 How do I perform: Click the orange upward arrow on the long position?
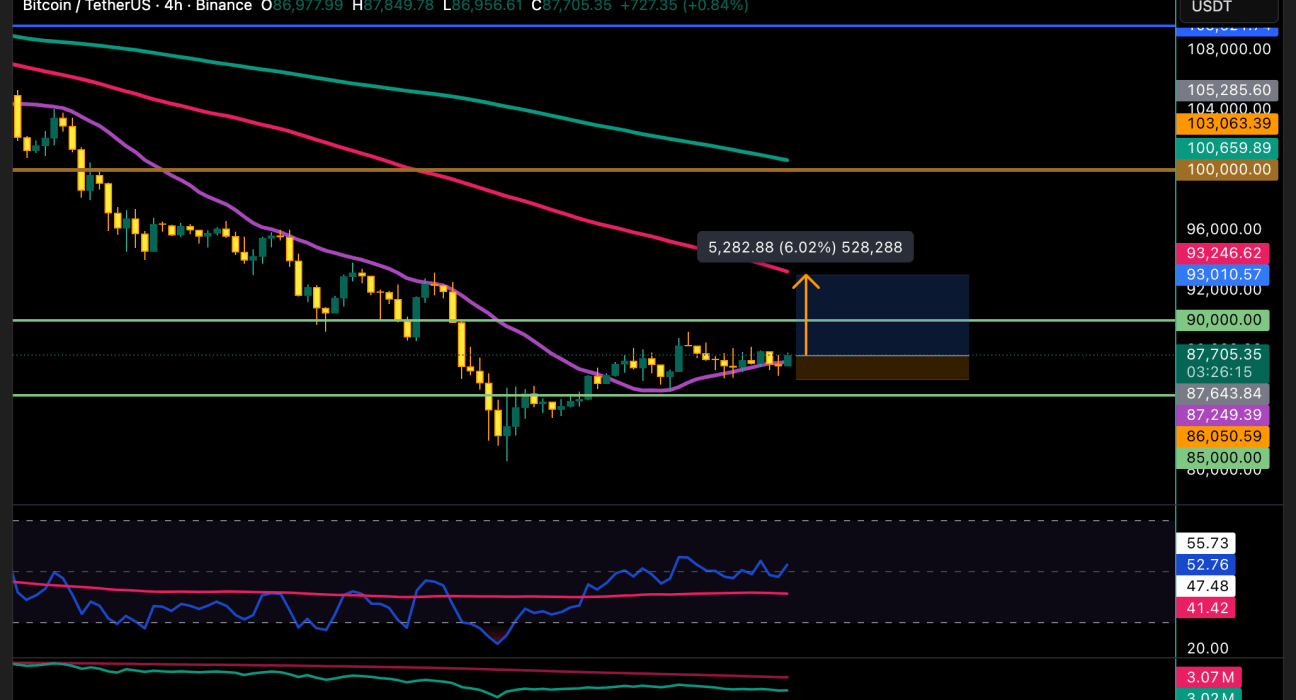coord(807,282)
